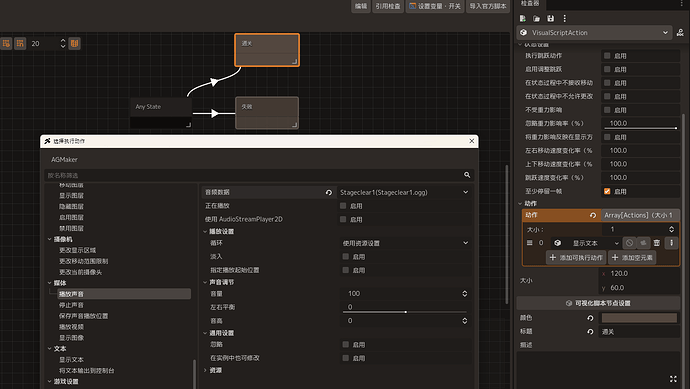
Task: Select 停止声音 in action tree
Action: [71, 305]
